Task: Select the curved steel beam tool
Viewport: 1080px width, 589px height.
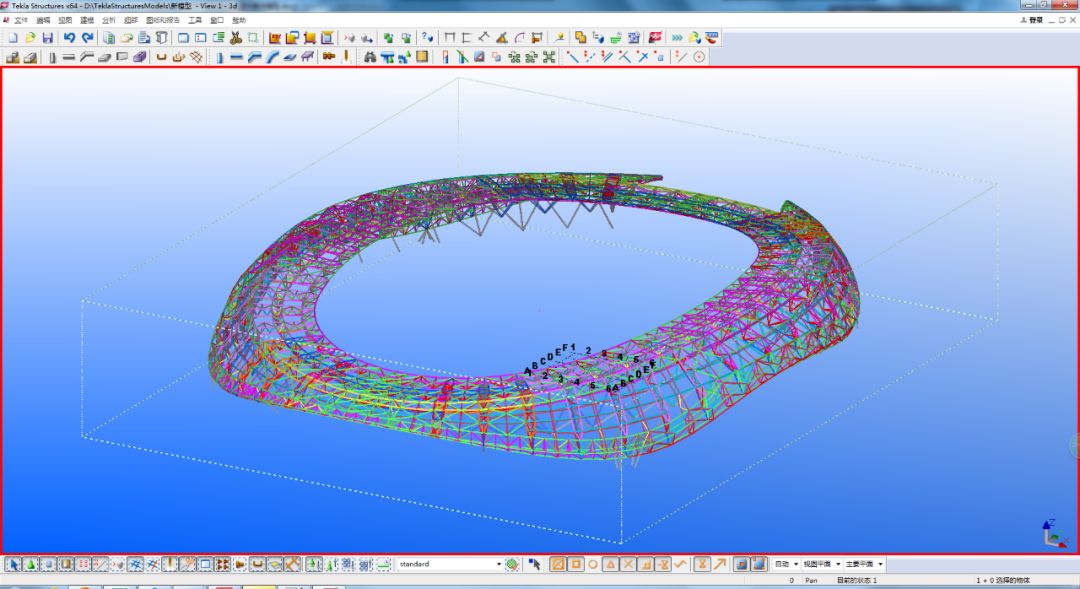Action: (272, 57)
